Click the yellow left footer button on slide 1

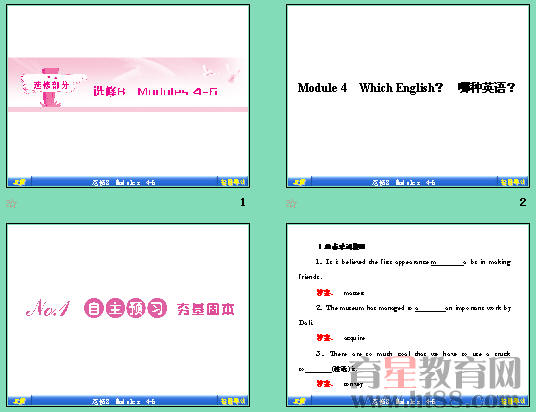pyautogui.click(x=19, y=182)
